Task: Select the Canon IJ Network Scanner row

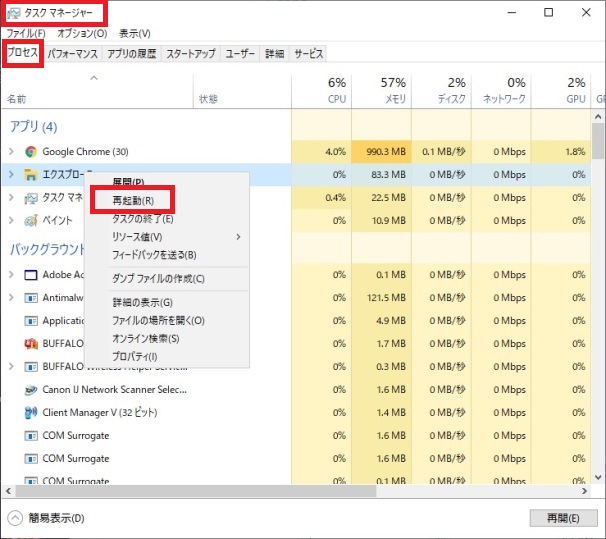Action: pyautogui.click(x=296, y=389)
